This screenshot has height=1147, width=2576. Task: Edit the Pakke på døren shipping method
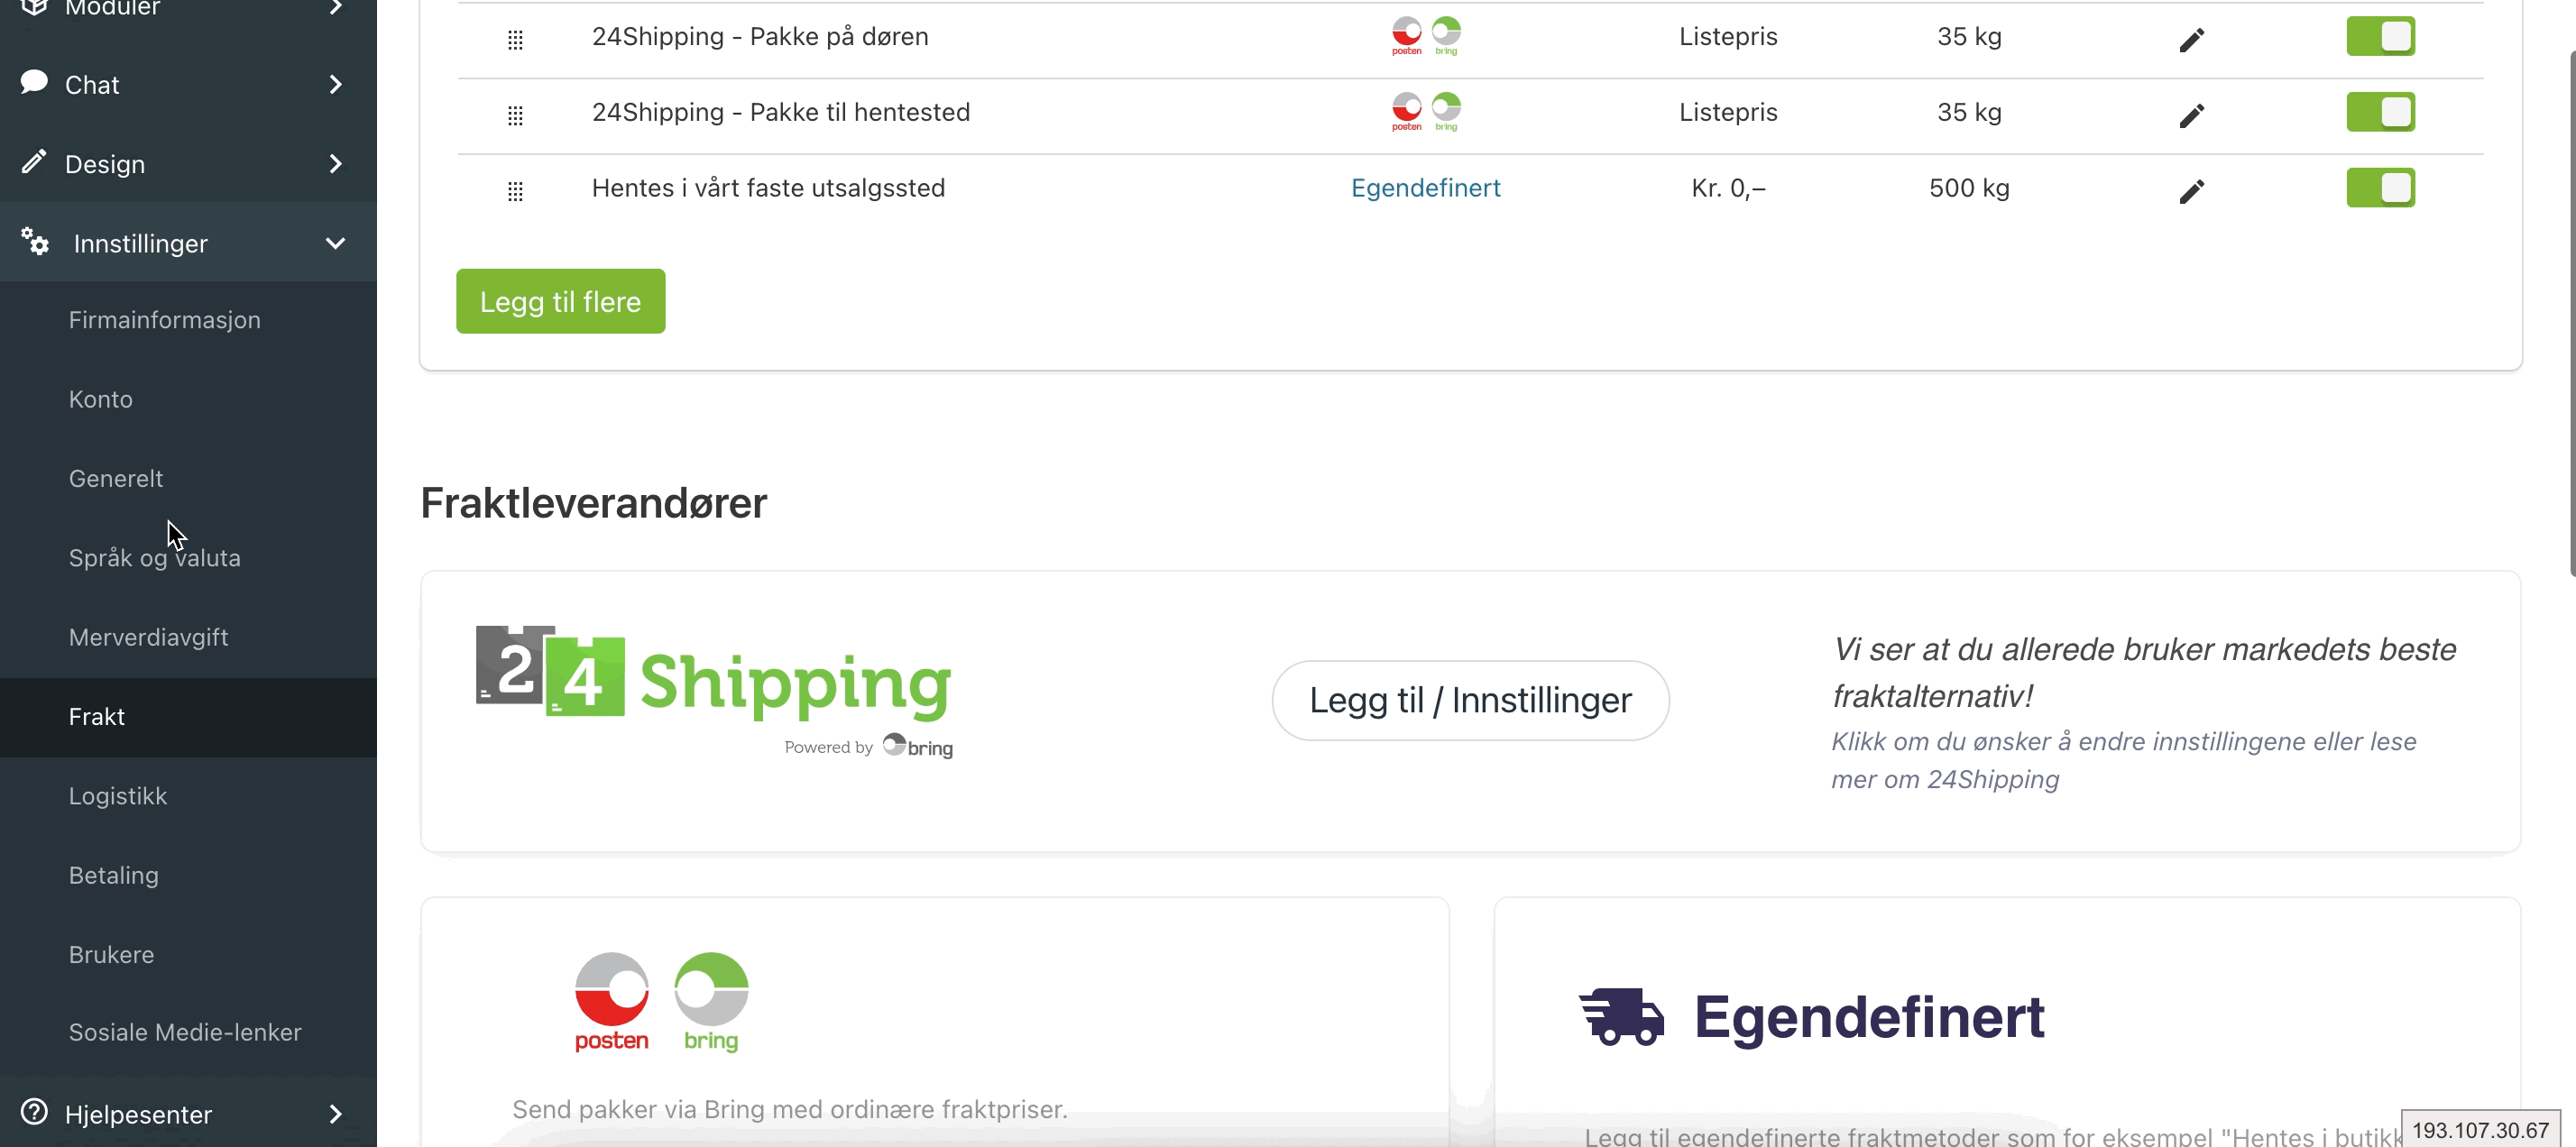tap(2191, 40)
